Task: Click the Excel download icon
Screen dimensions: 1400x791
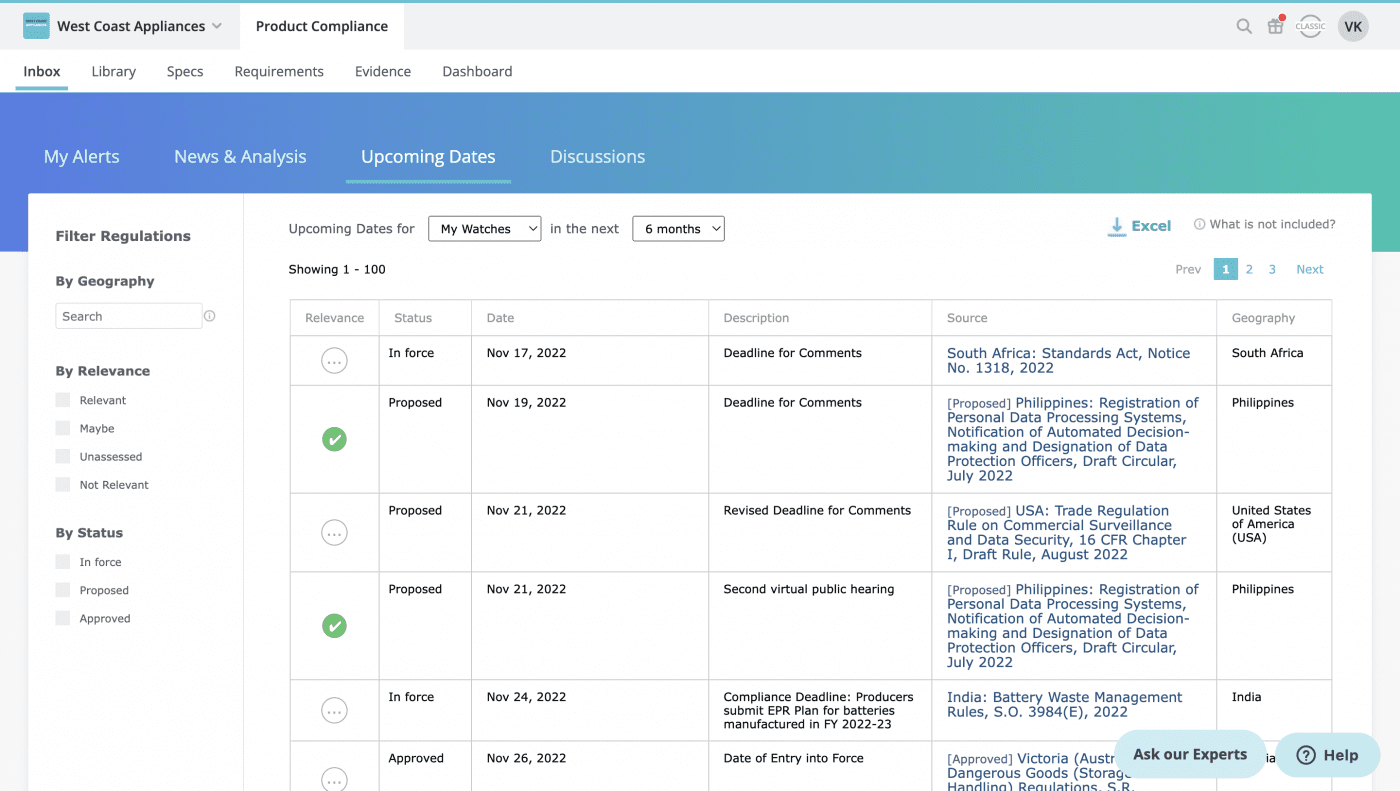Action: pos(1117,227)
